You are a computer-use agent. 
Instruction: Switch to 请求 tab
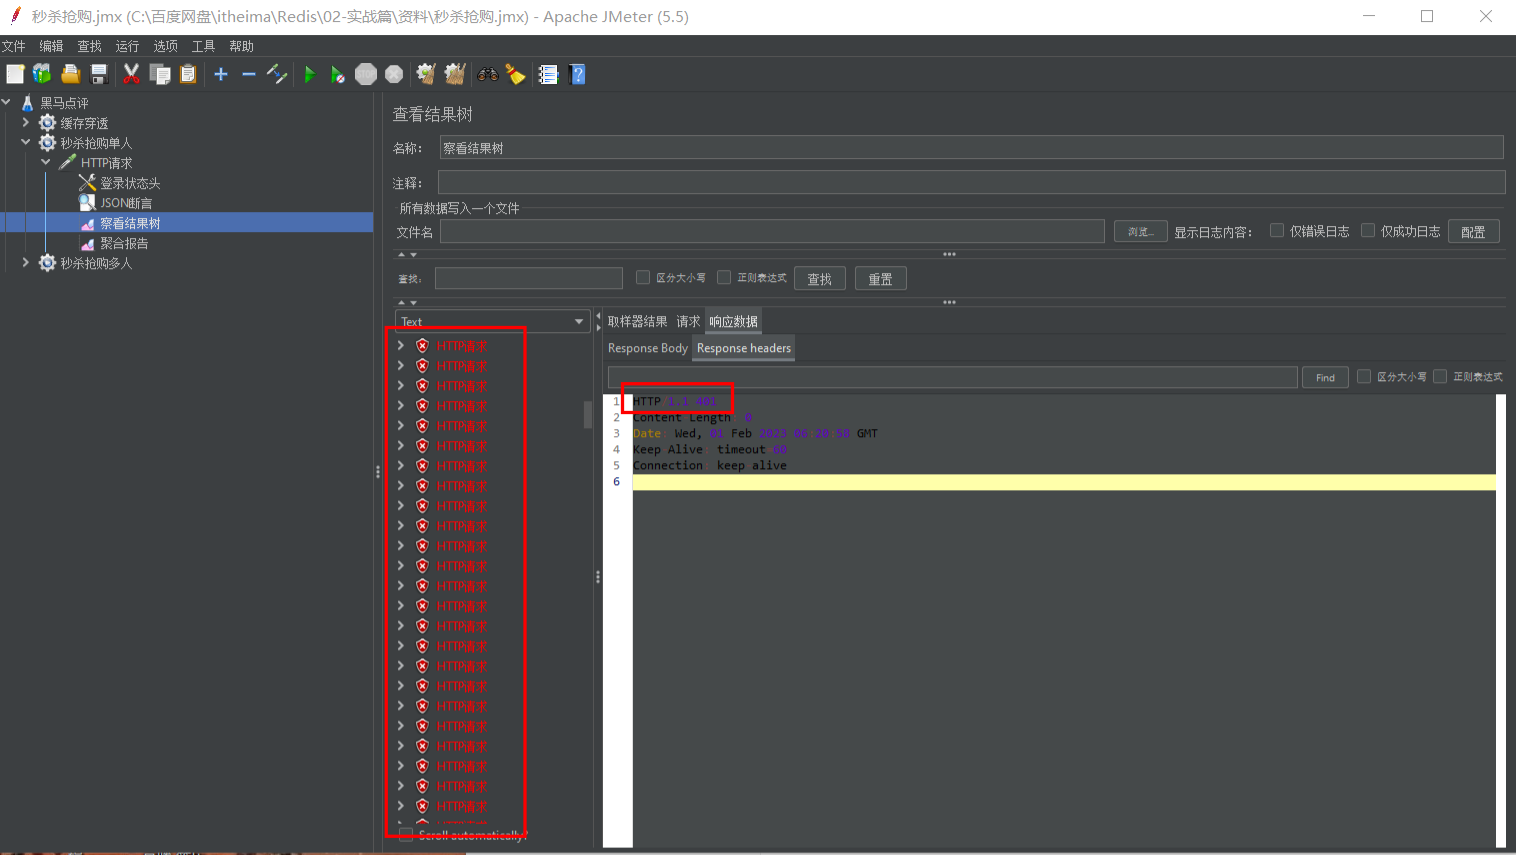[688, 321]
